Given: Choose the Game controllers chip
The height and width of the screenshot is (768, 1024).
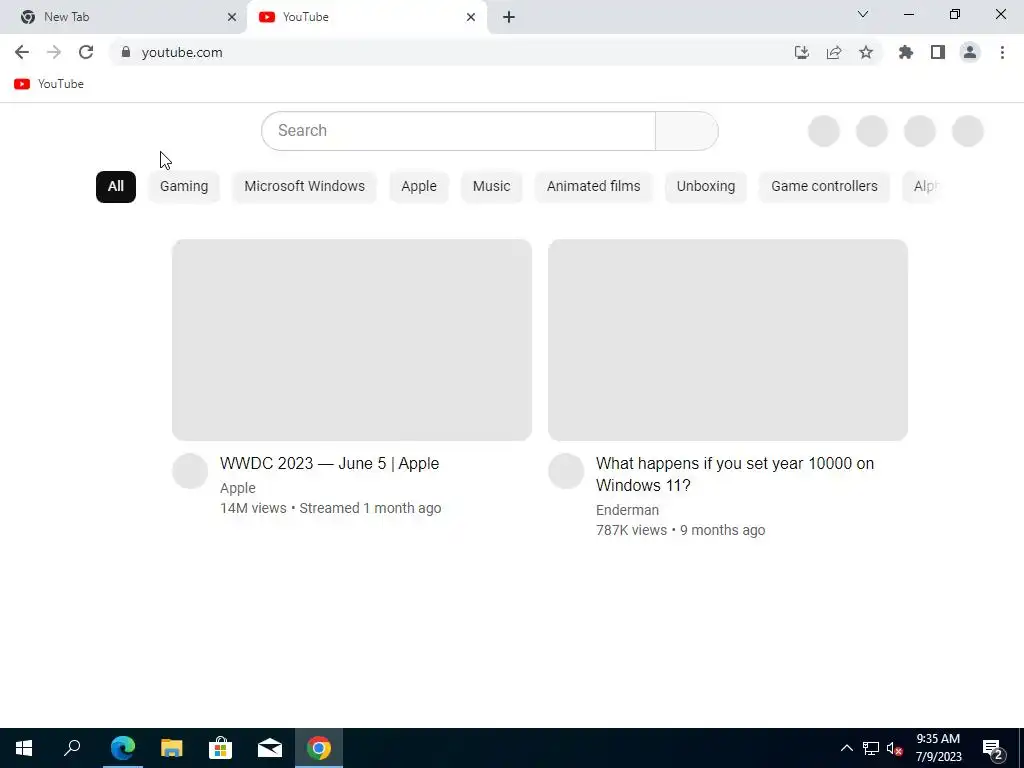Looking at the screenshot, I should pos(824,187).
